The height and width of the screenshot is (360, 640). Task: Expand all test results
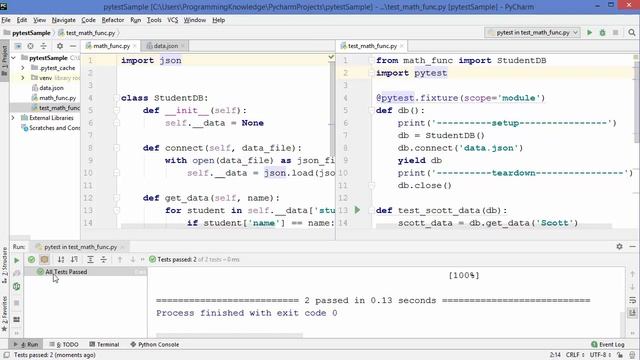point(91,260)
